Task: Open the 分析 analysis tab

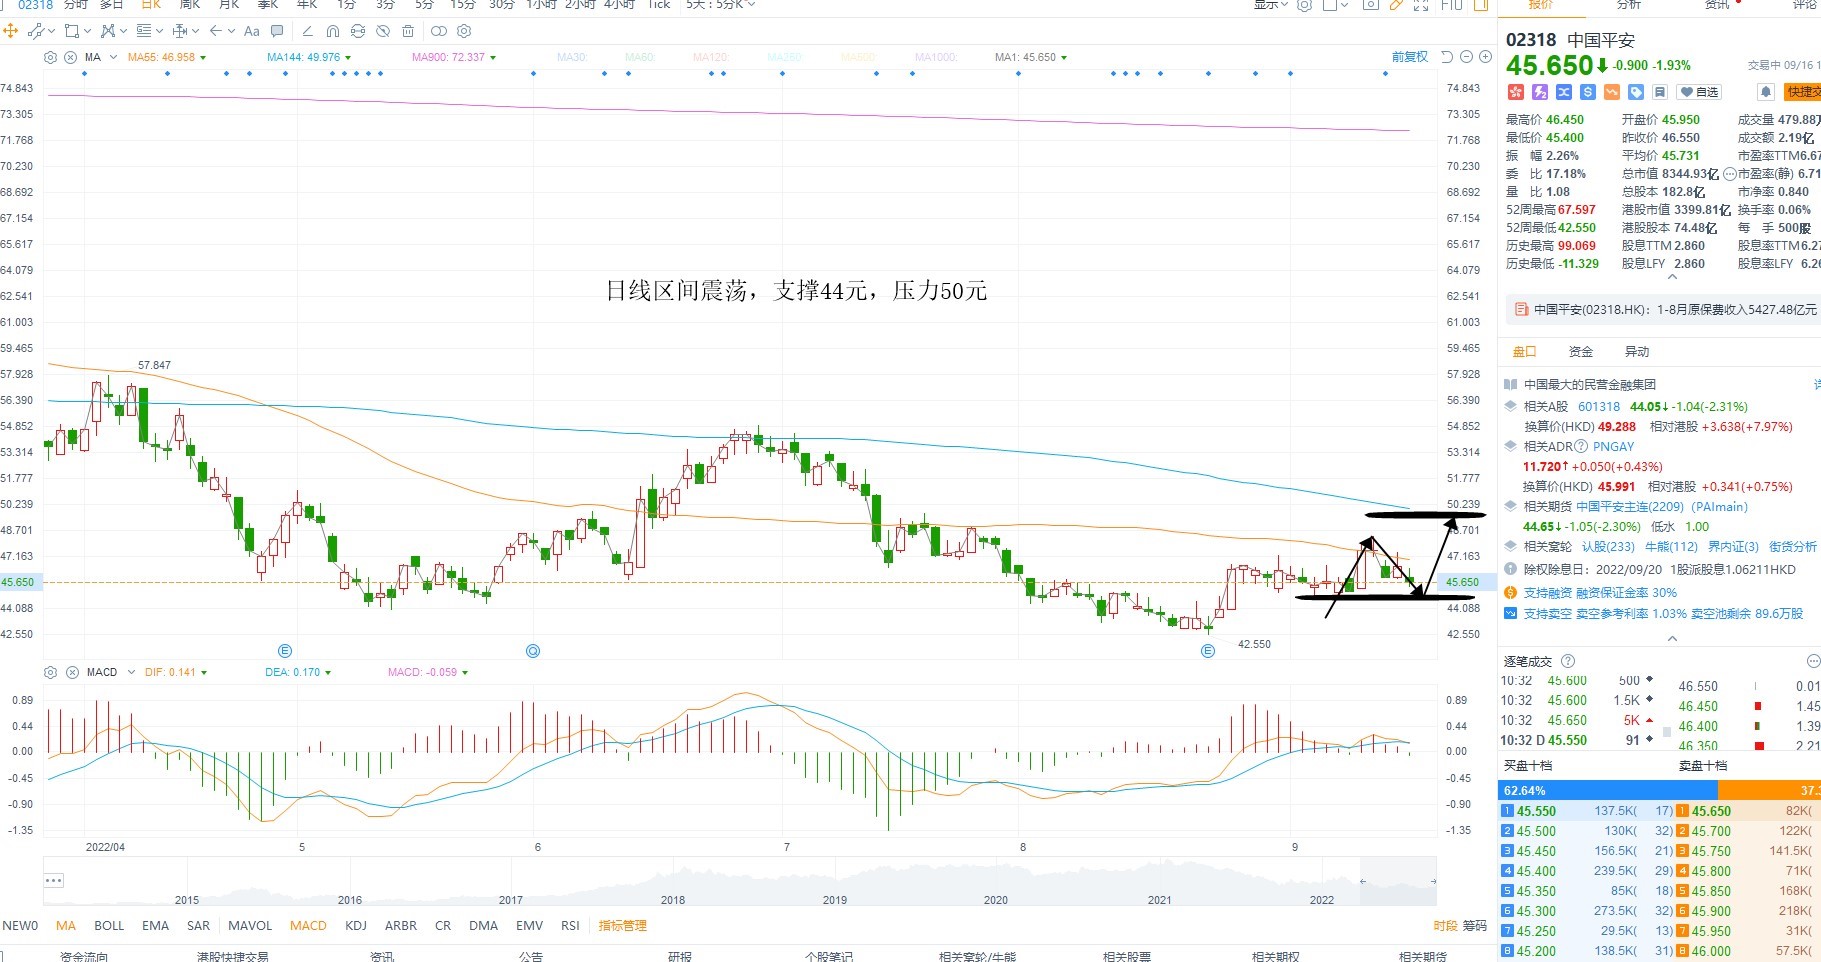Action: pos(1629,5)
